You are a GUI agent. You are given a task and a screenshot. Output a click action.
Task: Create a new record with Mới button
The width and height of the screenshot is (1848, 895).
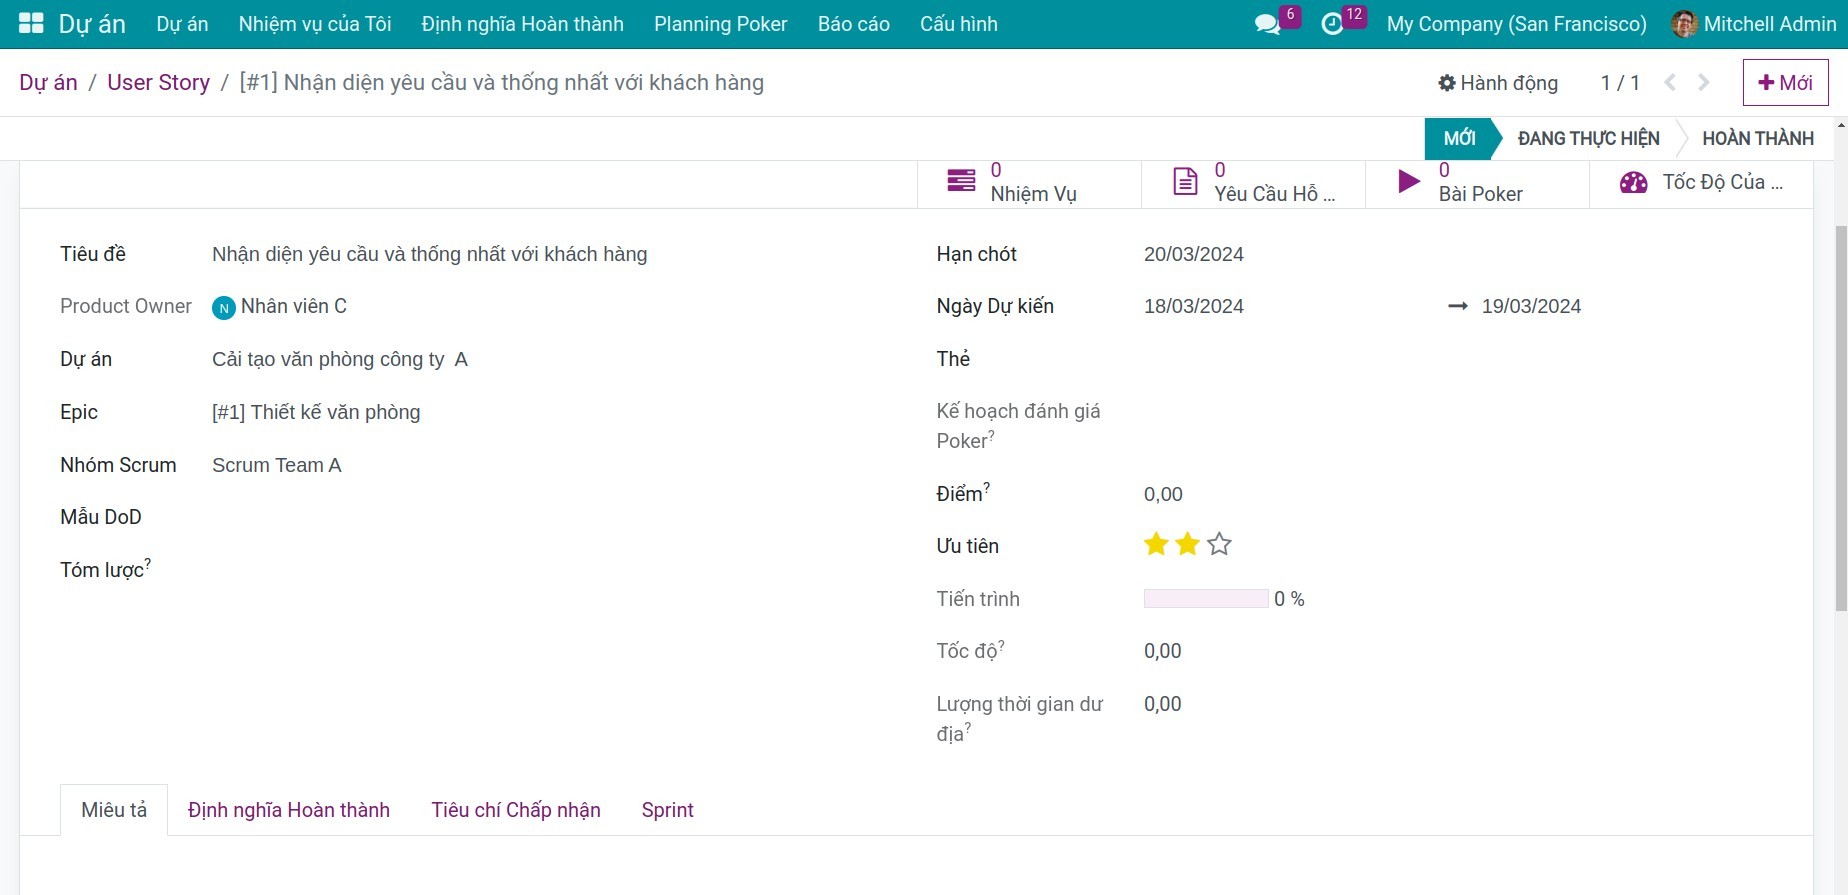tap(1785, 83)
